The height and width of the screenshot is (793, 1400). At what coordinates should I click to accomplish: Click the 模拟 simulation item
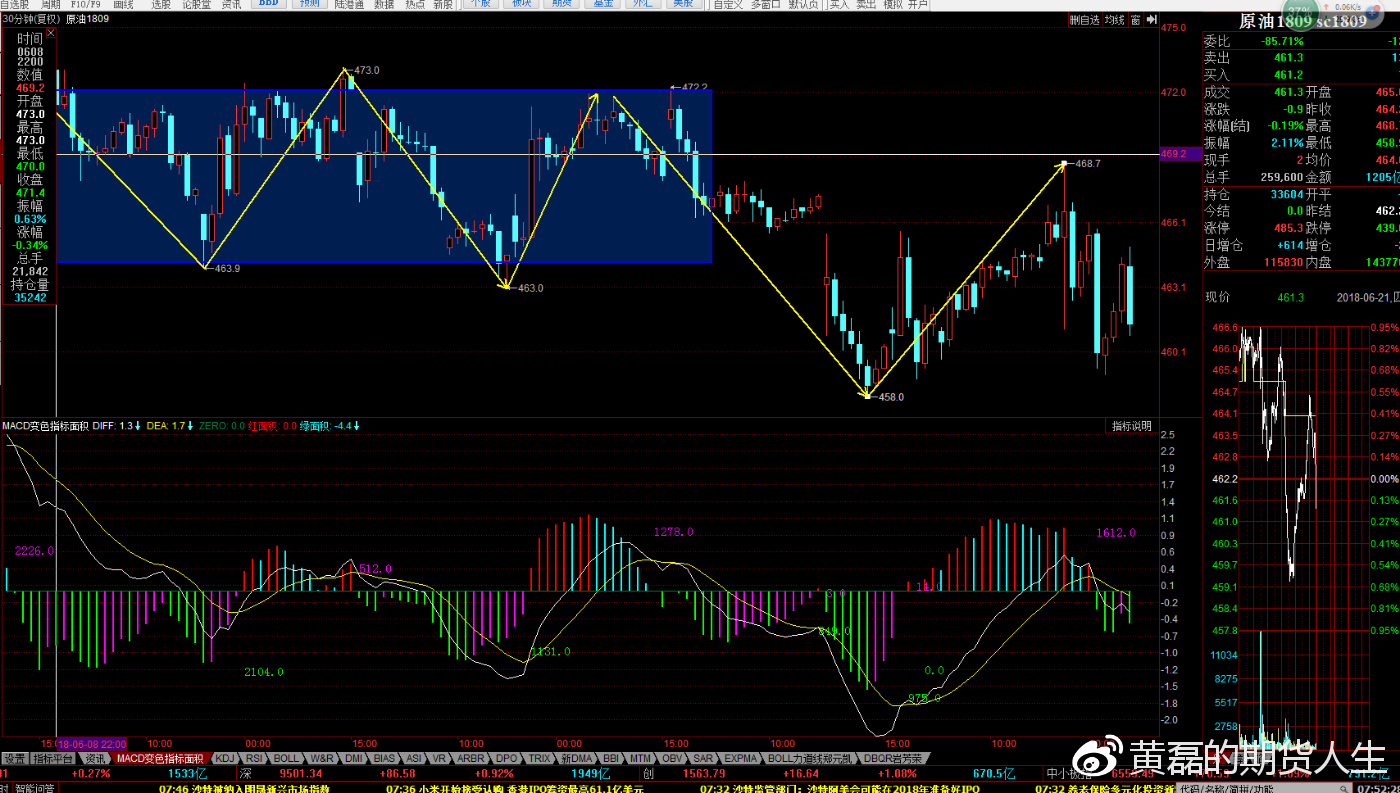pyautogui.click(x=892, y=4)
